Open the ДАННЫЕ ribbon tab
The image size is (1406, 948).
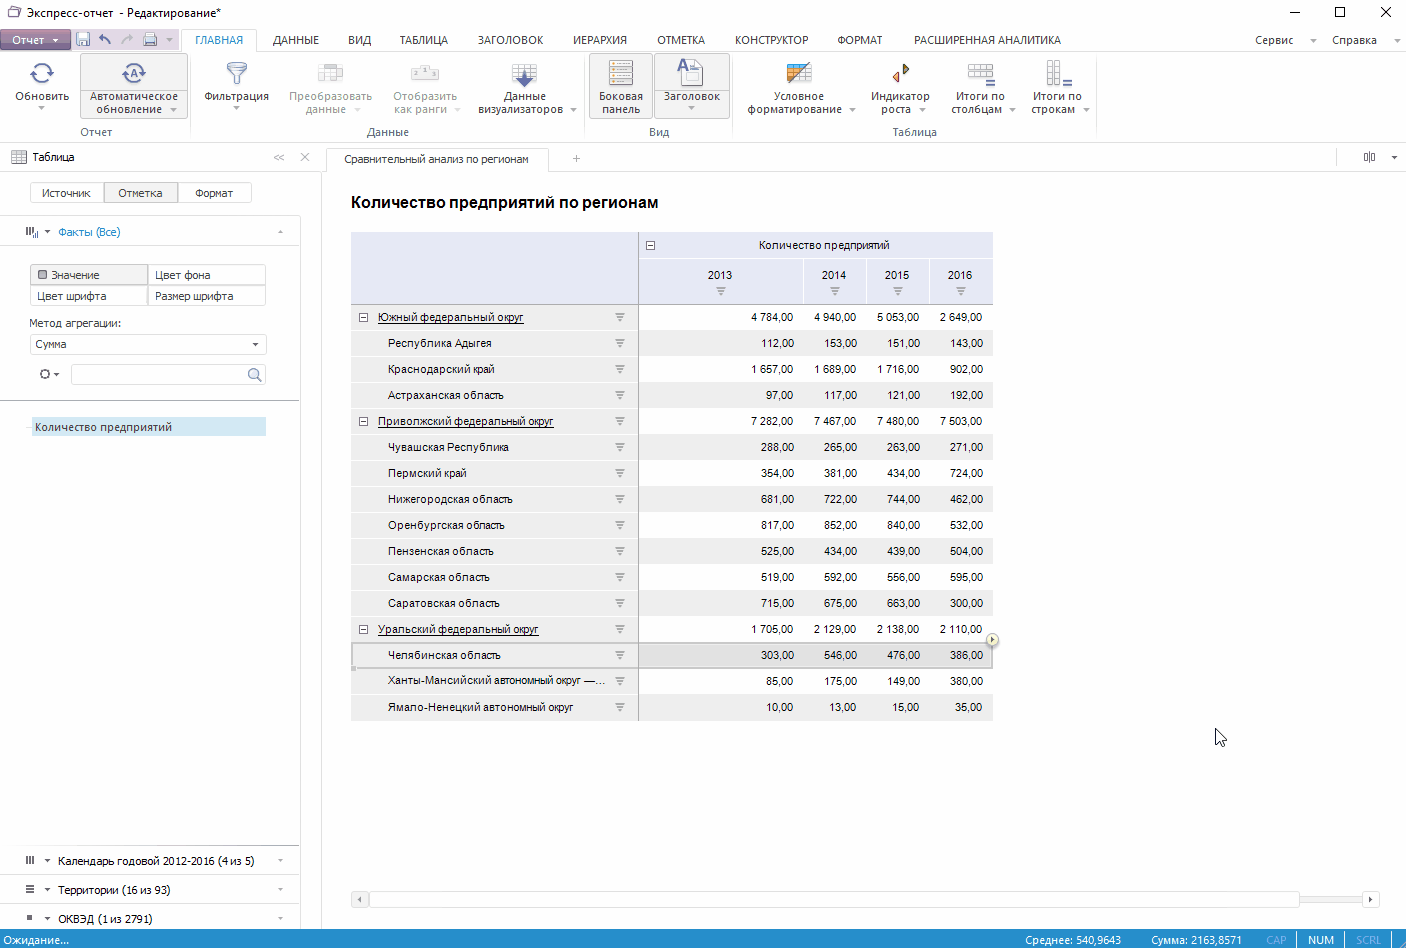(x=296, y=40)
